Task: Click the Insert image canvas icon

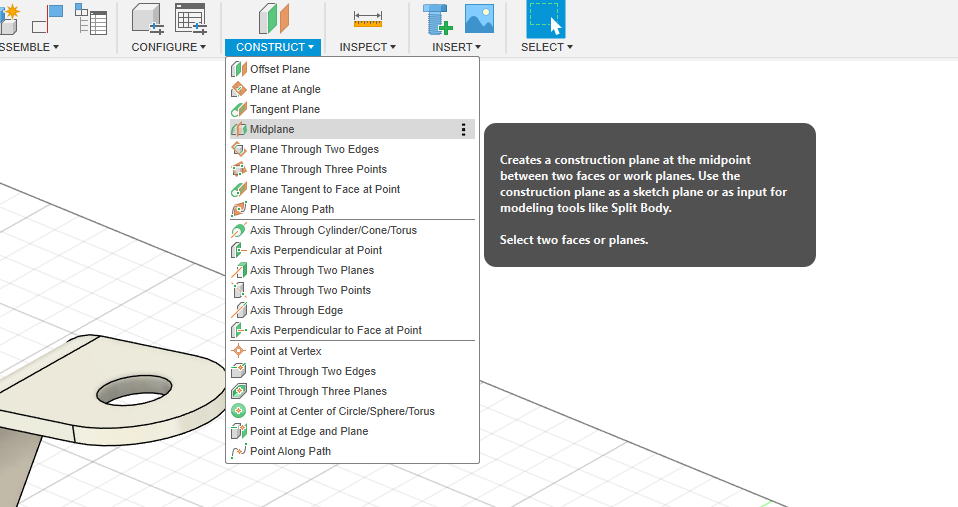Action: pyautogui.click(x=479, y=19)
